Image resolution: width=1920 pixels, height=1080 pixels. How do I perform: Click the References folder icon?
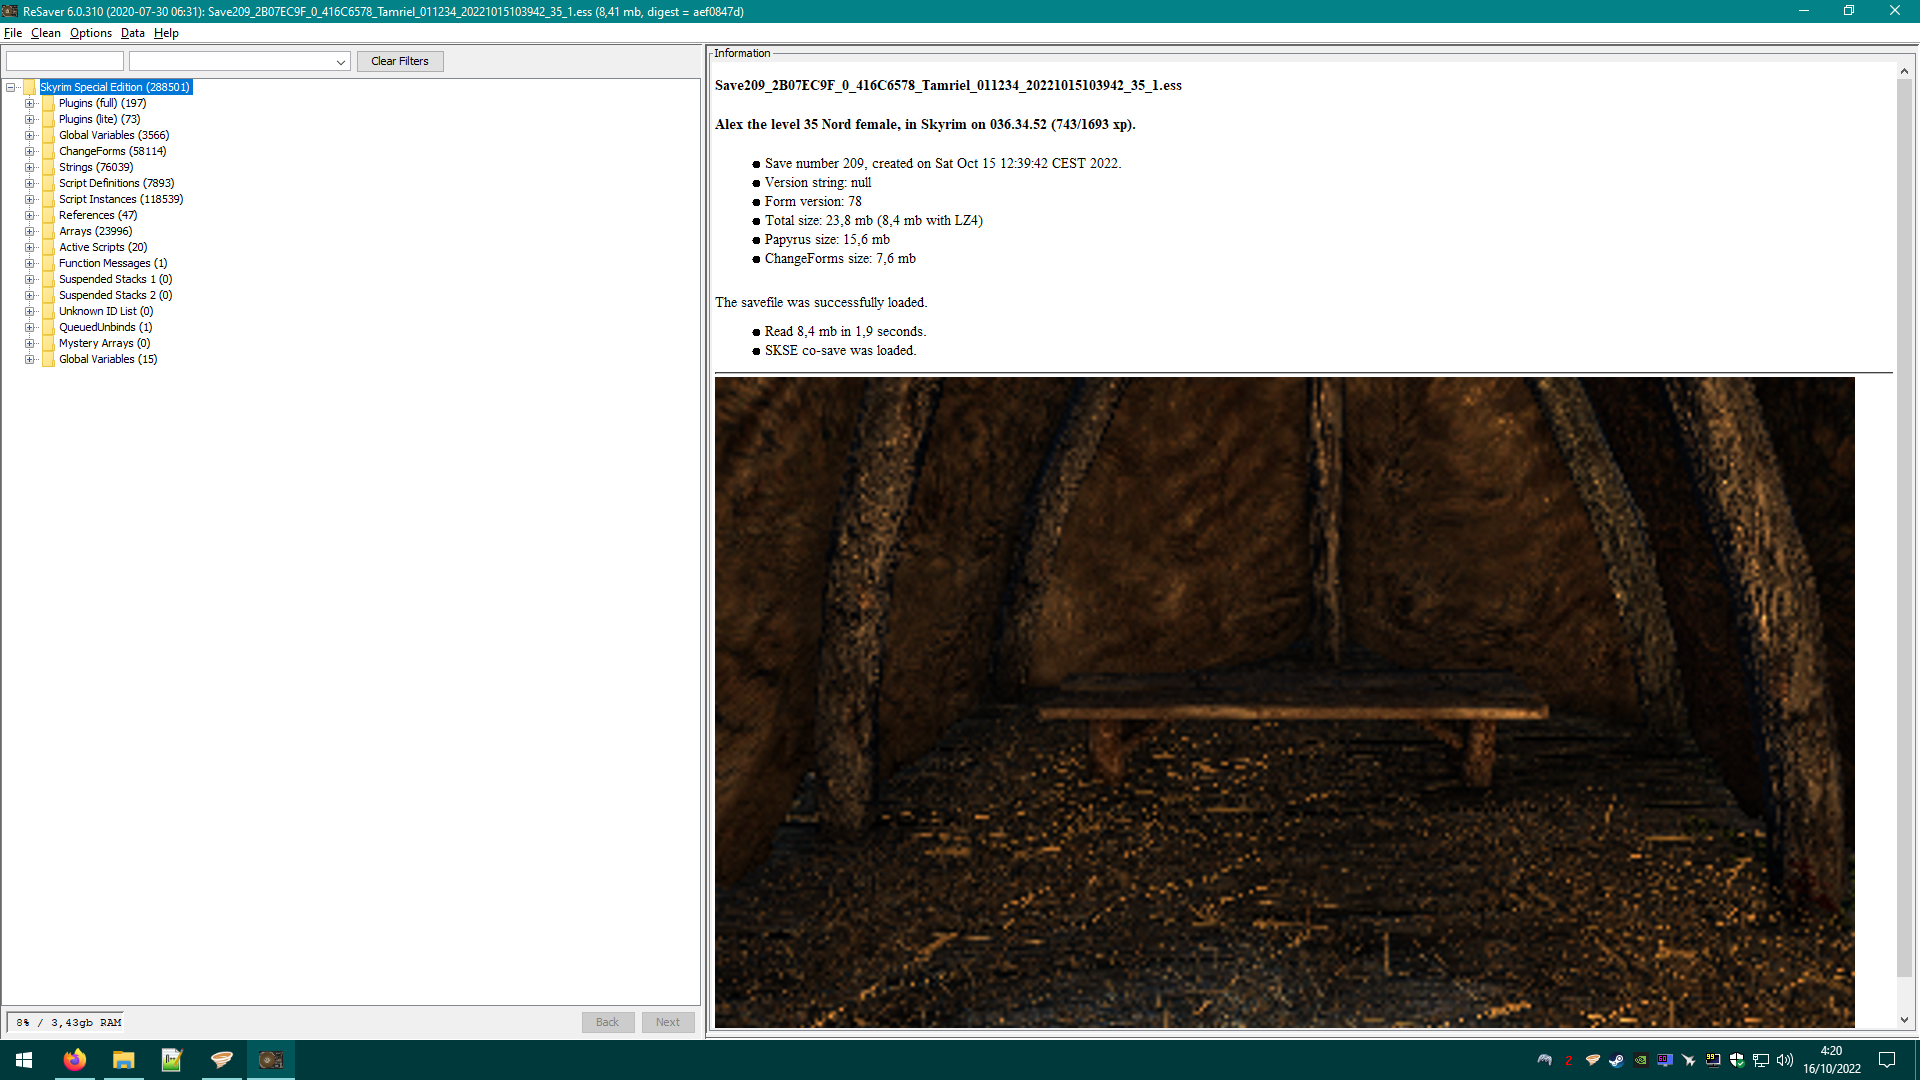[x=48, y=215]
